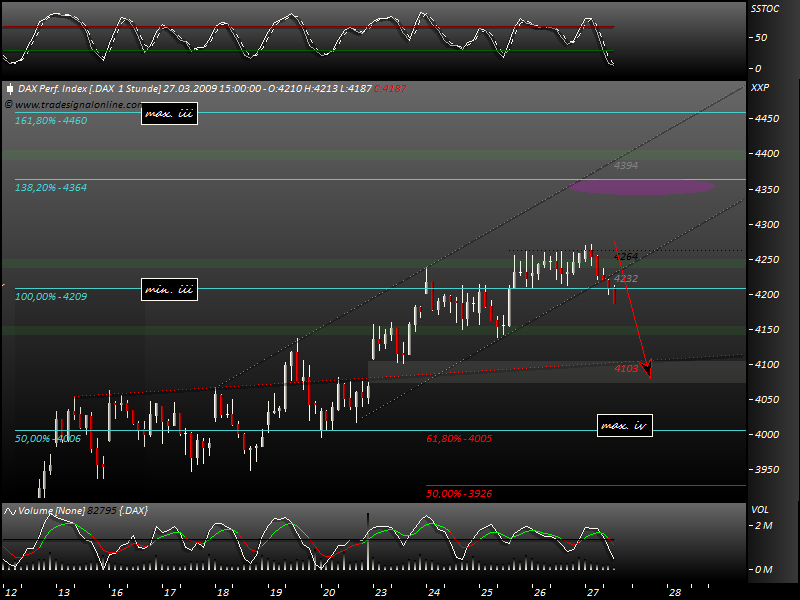
Task: Click date label 24 on the time axis
Action: (434, 592)
